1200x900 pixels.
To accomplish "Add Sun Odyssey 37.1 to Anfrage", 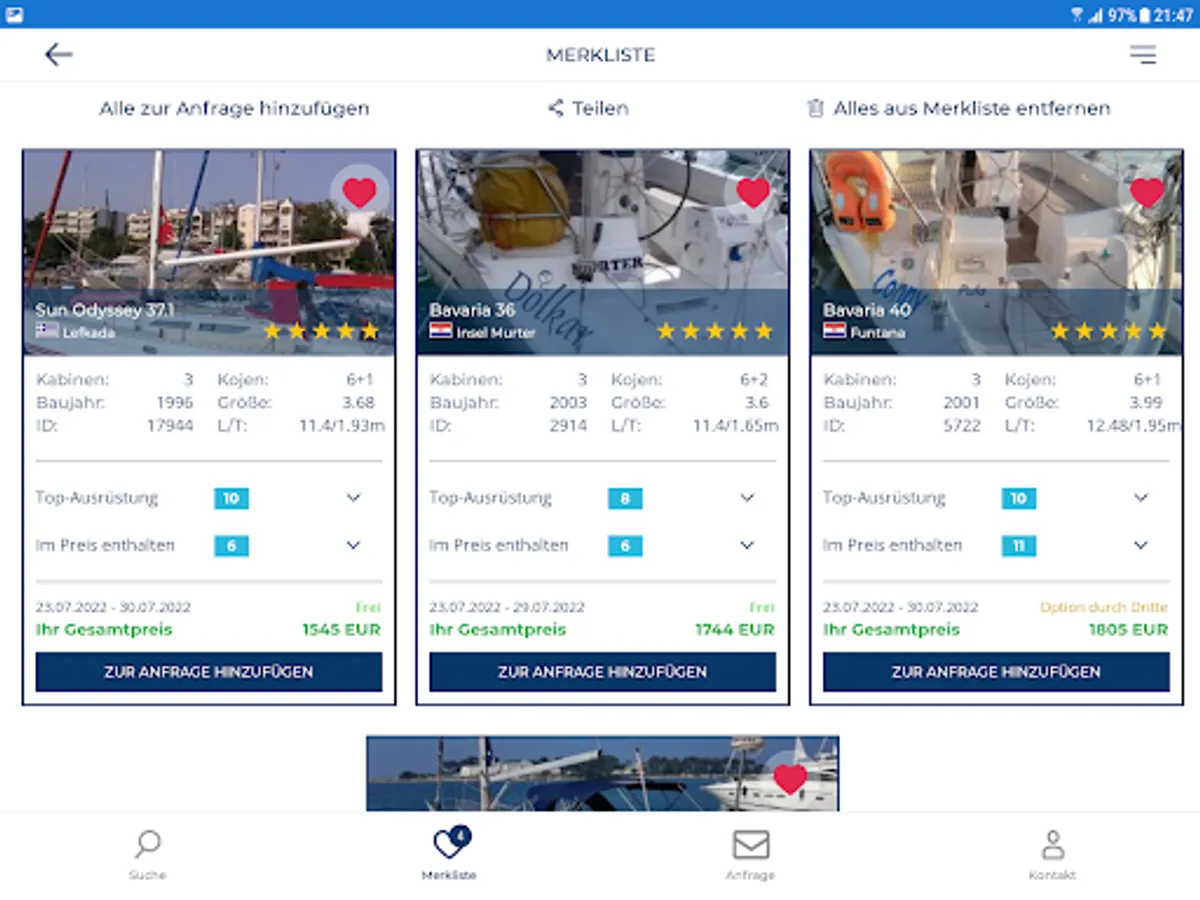I will coord(209,672).
